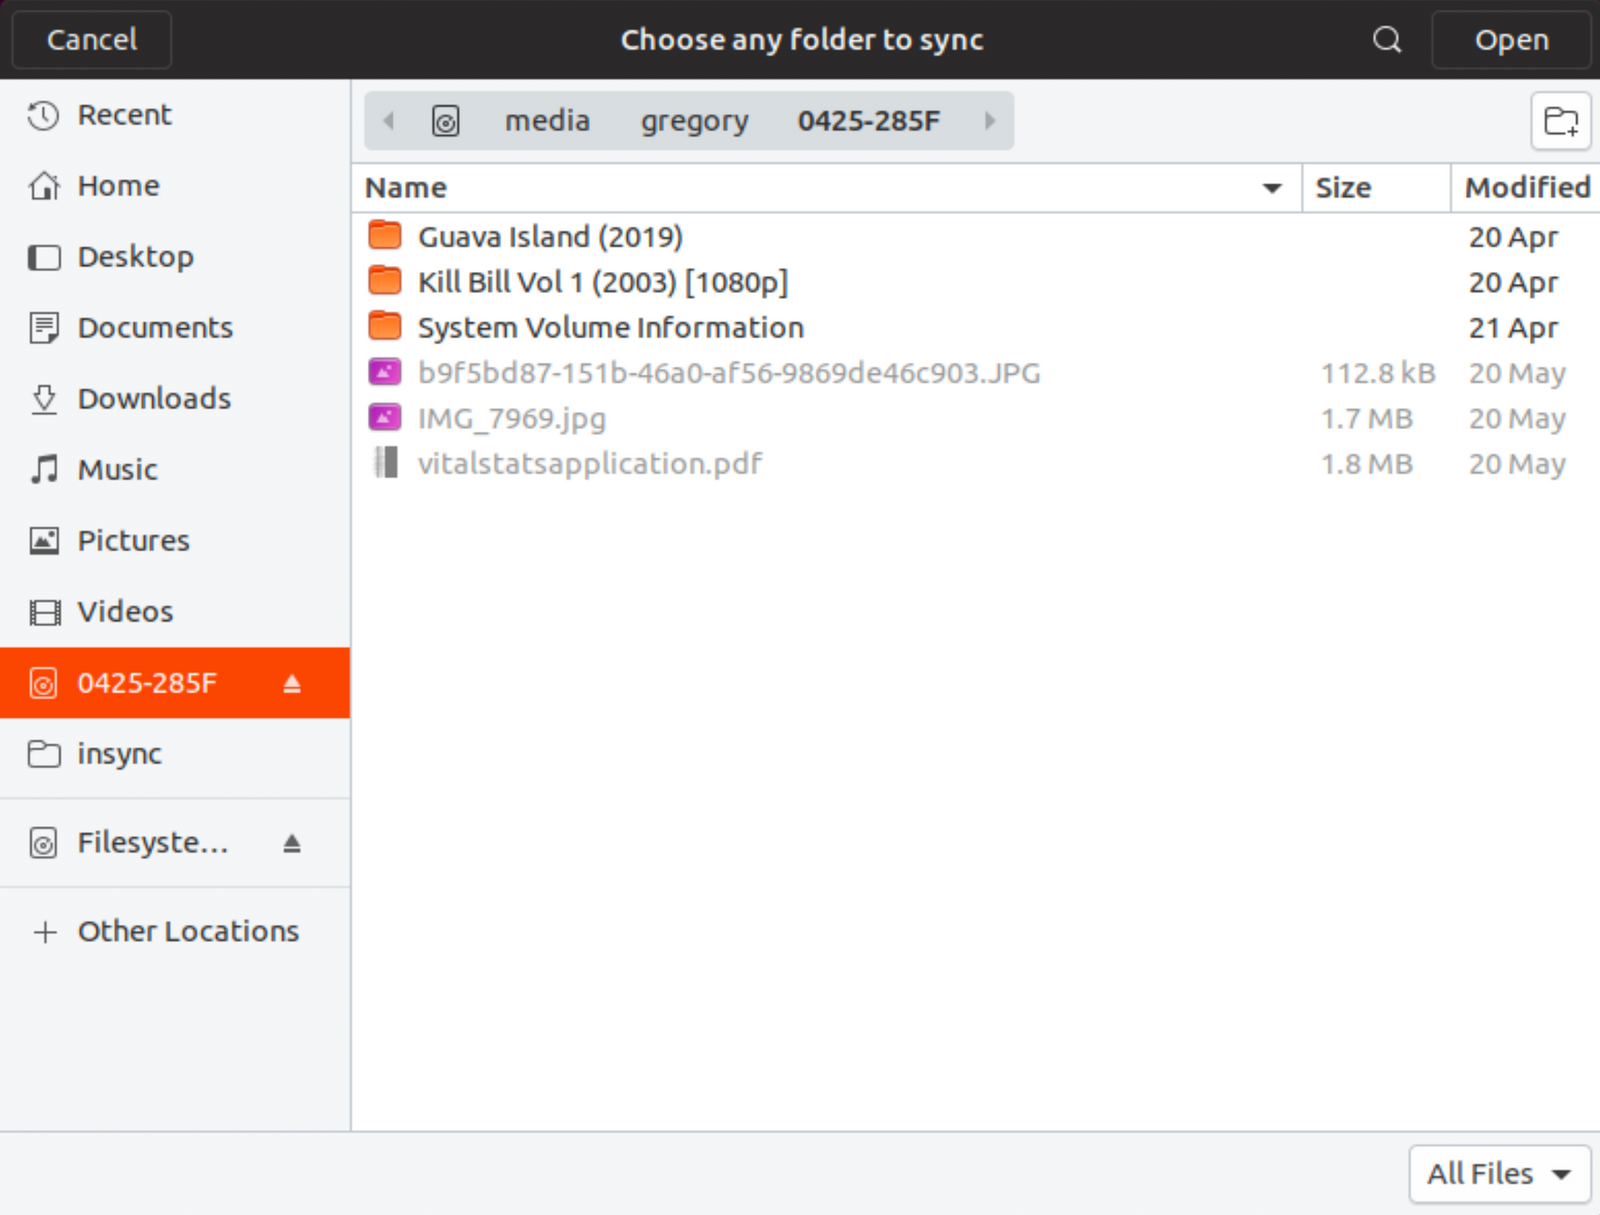
Task: Click the 1.8 MB size value
Action: 1367,464
